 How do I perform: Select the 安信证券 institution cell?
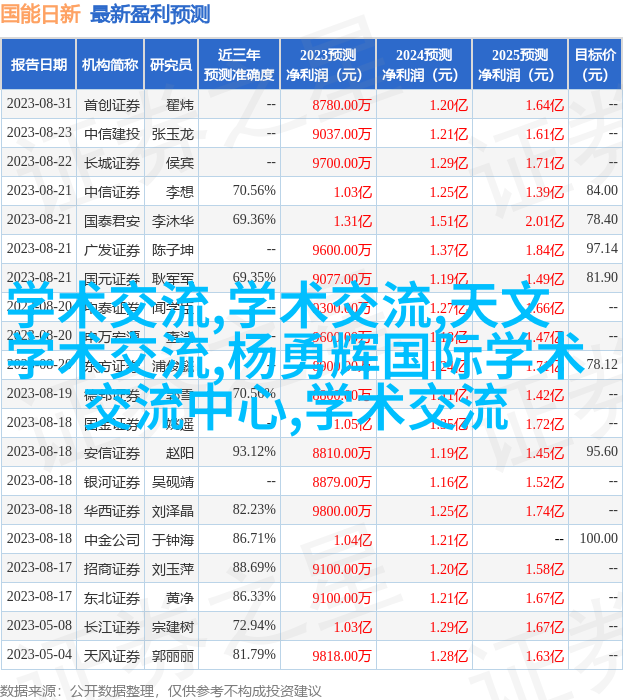click(112, 454)
